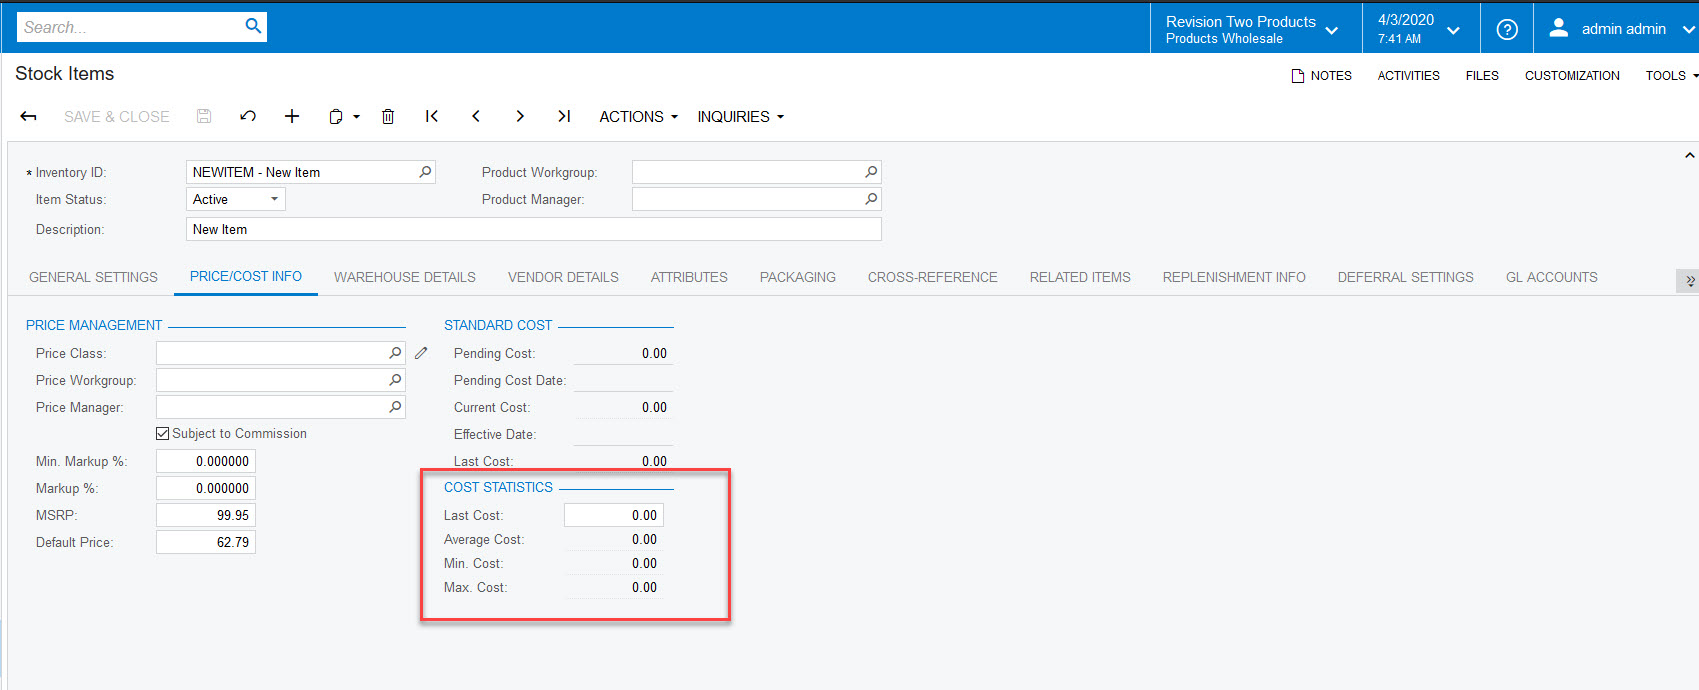Open Price Workgroup lookup magnifier

(395, 380)
